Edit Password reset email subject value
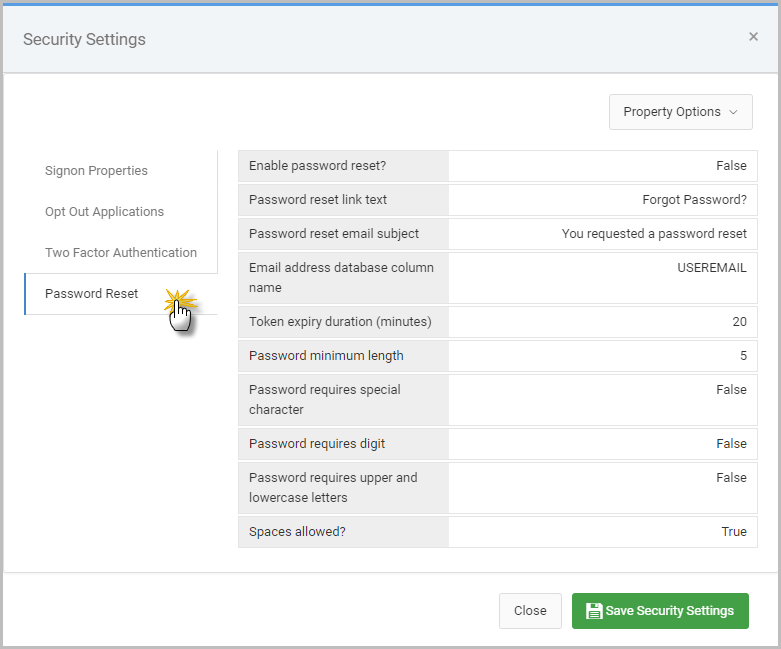781x649 pixels. [x=602, y=234]
